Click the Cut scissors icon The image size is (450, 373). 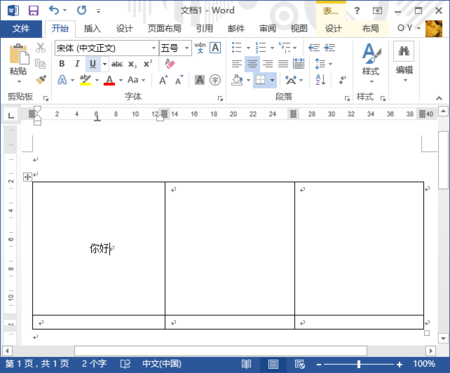pos(40,48)
